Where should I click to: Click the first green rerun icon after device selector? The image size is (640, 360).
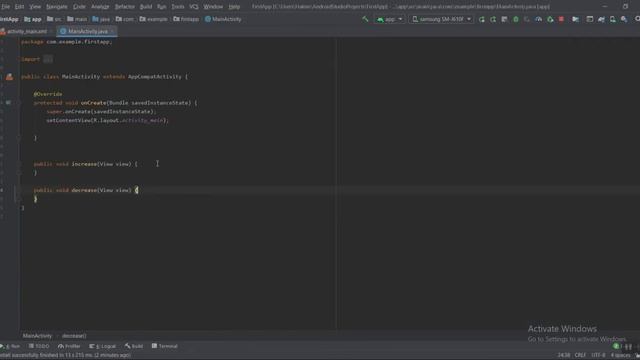click(x=482, y=19)
